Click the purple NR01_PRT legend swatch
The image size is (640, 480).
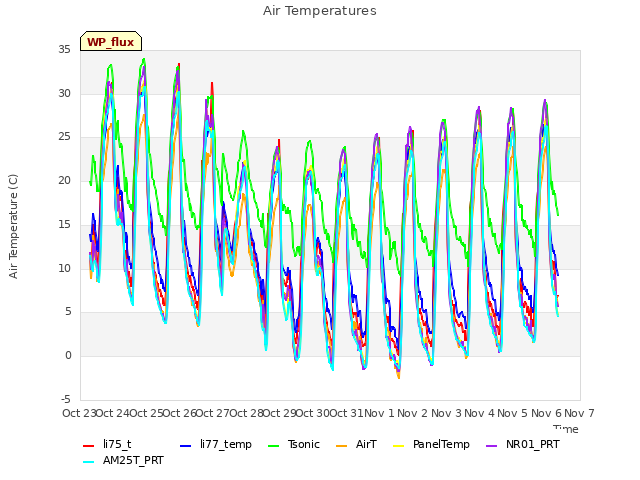(492, 446)
